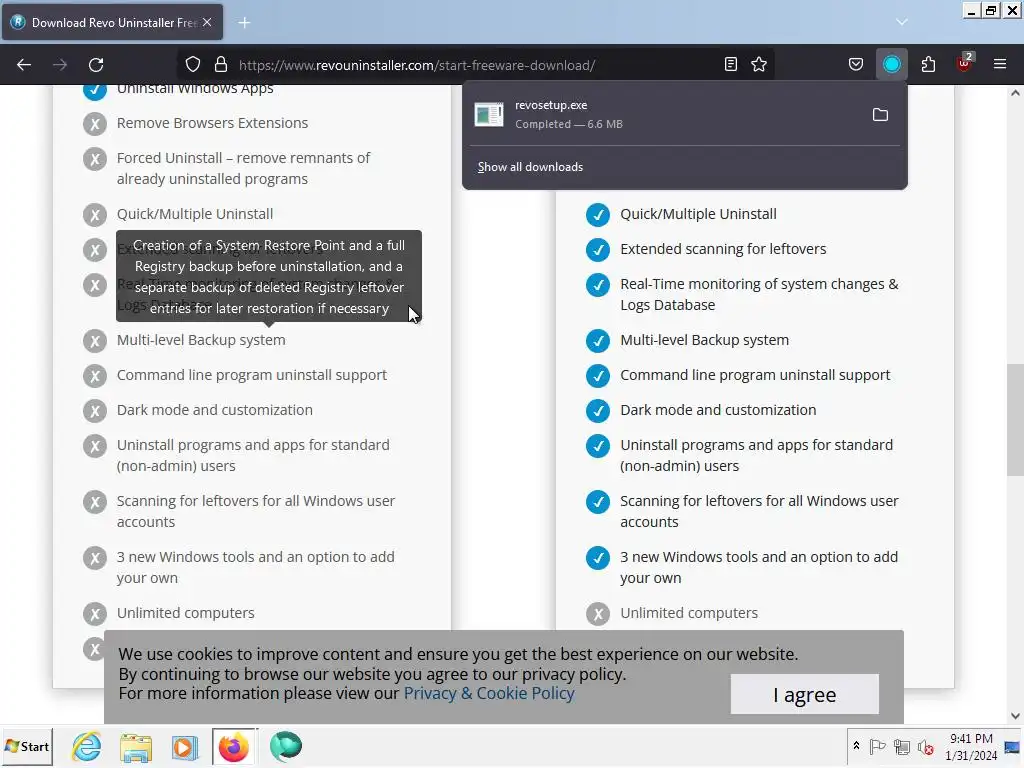This screenshot has width=1024, height=768.
Task: Click the scrollbar down arrow
Action: tap(1015, 716)
